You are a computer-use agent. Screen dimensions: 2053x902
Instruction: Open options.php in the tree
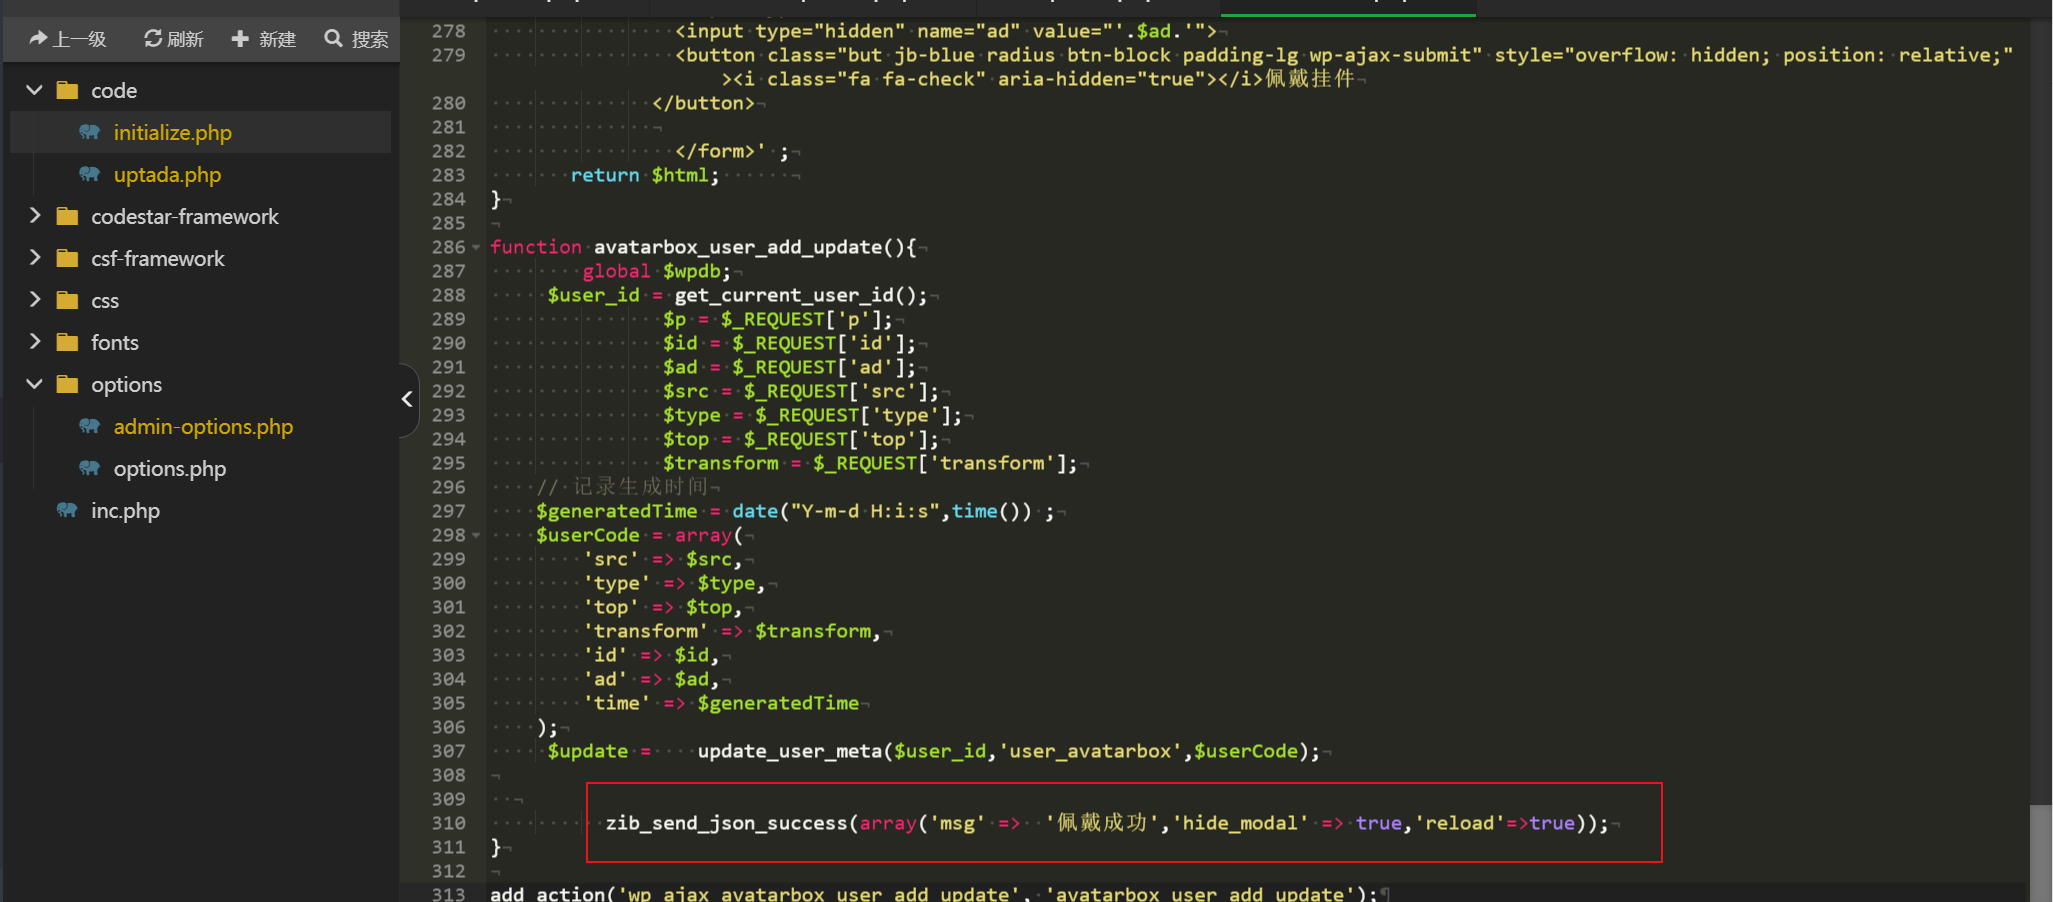coord(169,468)
